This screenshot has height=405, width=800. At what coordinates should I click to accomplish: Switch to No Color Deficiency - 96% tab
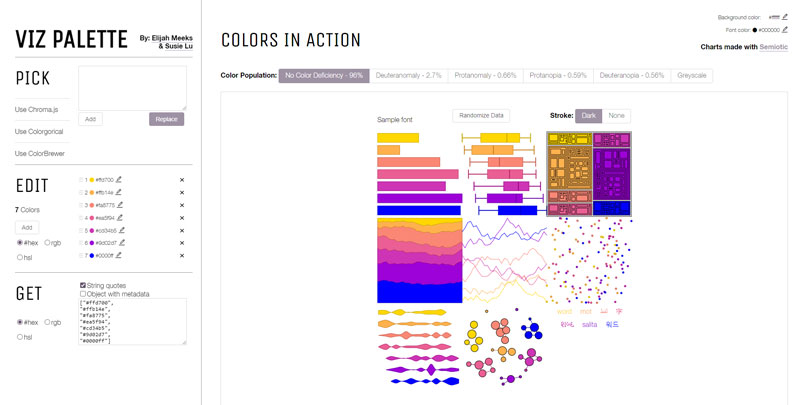click(x=324, y=75)
